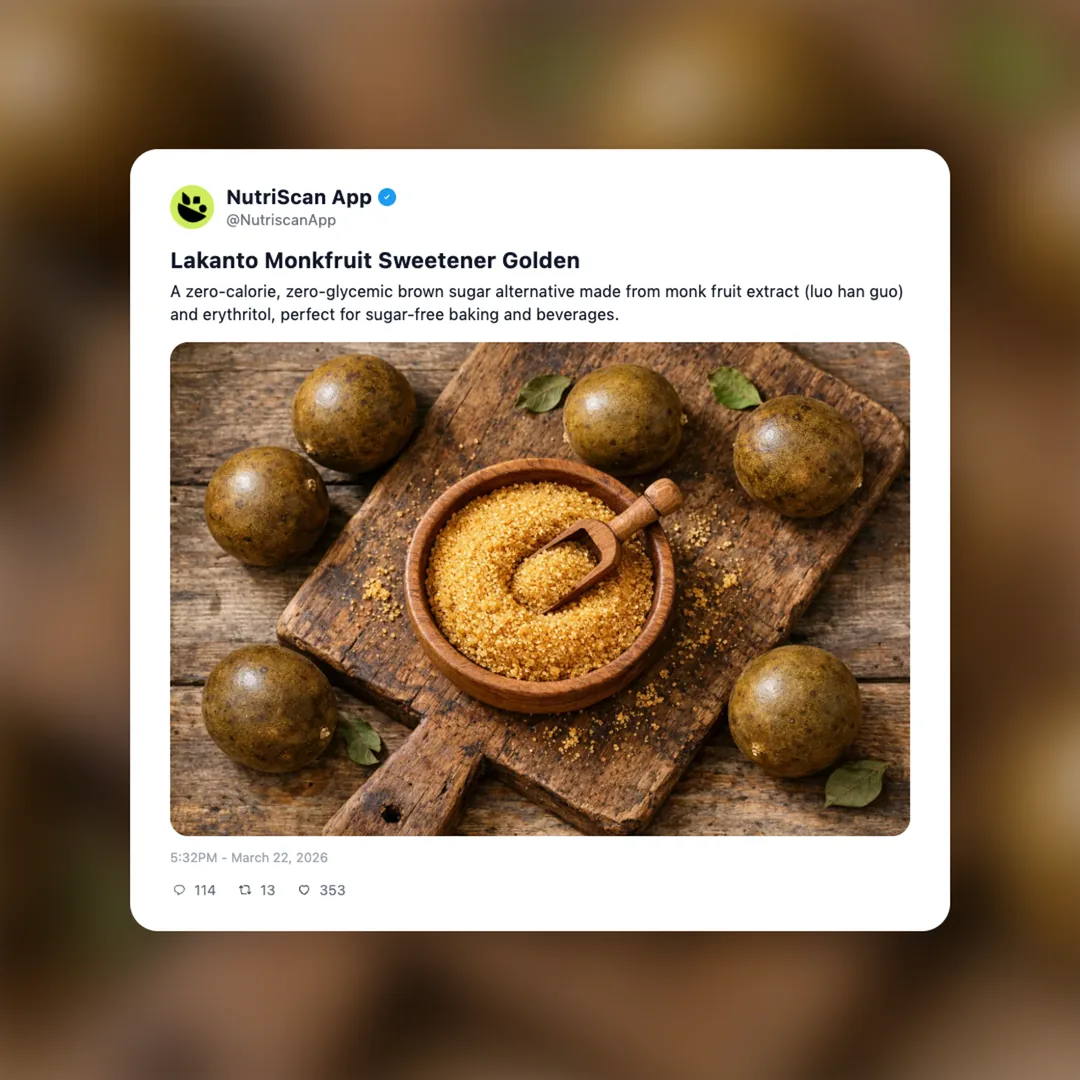Open the NutriScan App display name
1080x1080 pixels.
pos(299,197)
